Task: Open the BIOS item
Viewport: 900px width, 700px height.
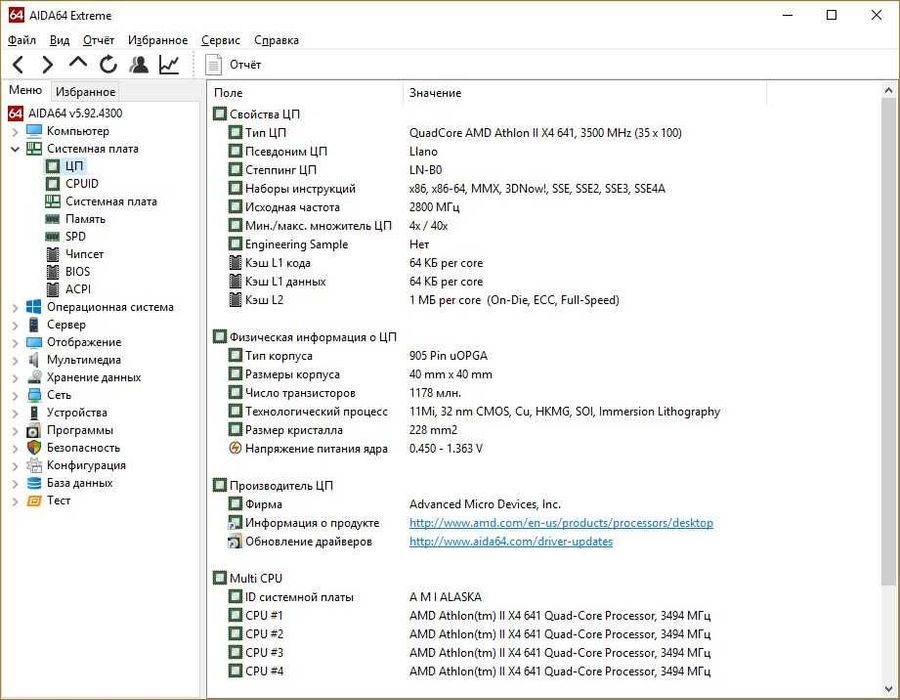Action: 77,272
